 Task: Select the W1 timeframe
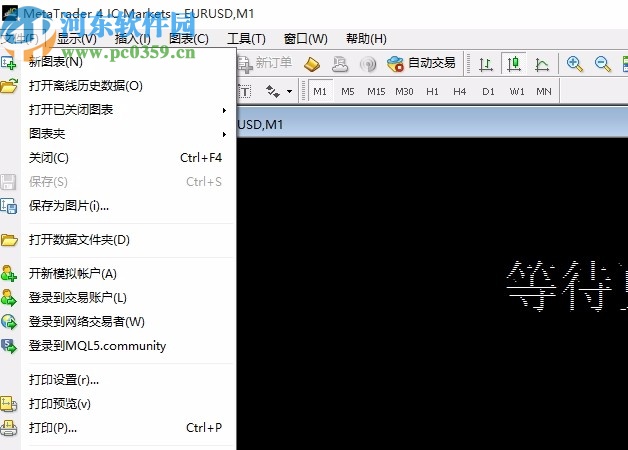click(517, 92)
